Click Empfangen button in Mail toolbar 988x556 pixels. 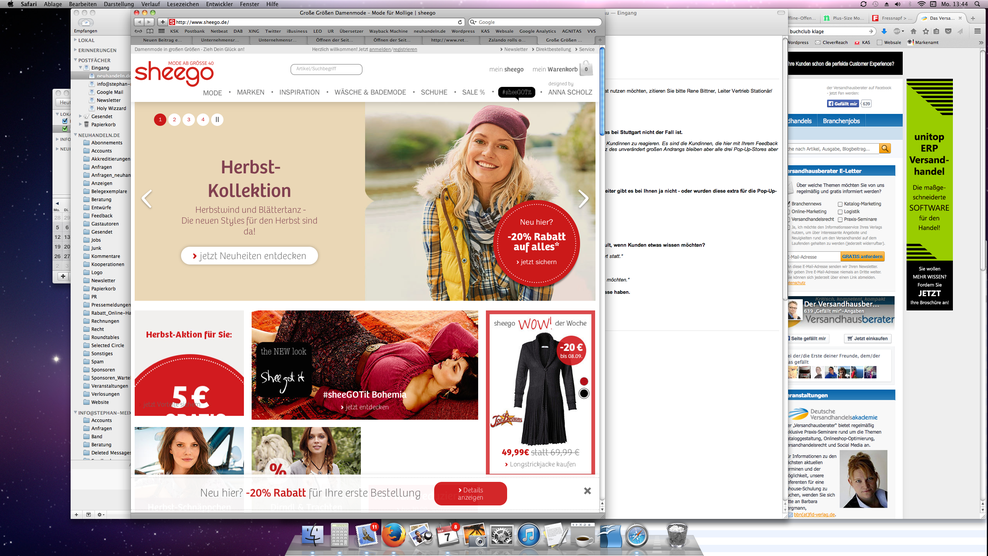pos(85,25)
